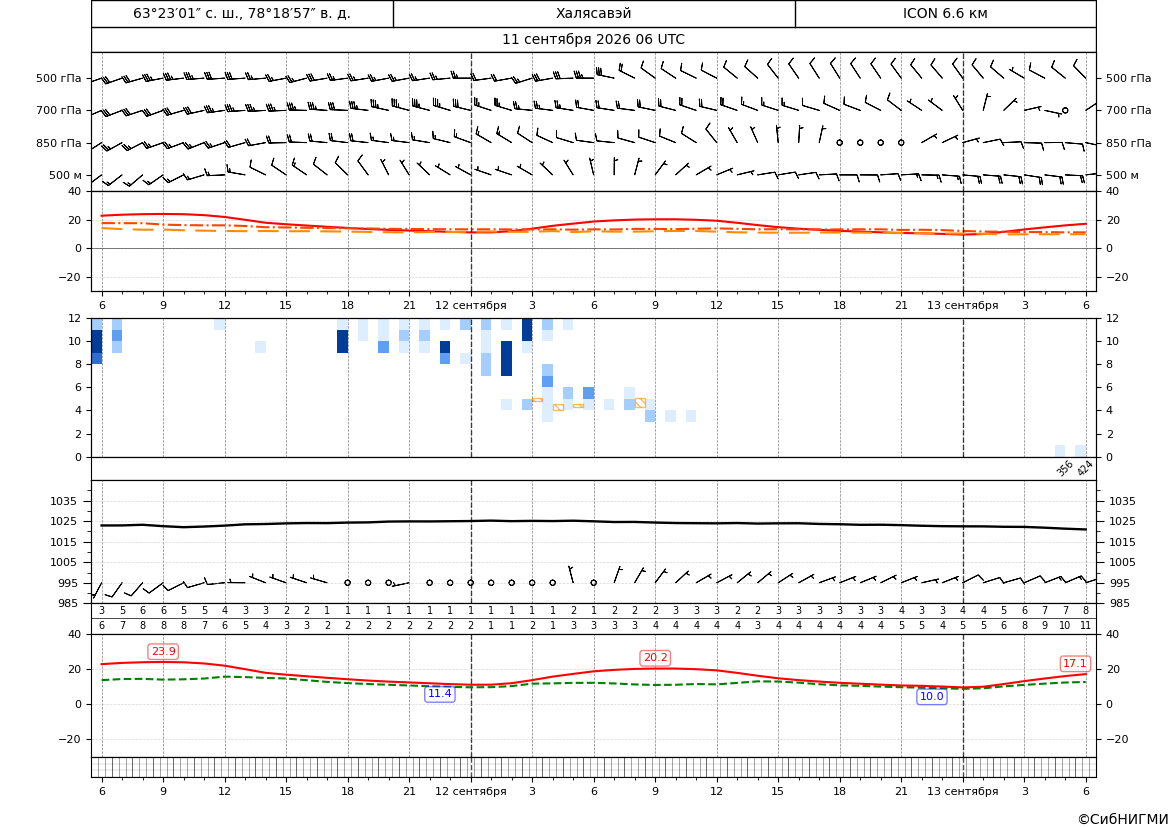Click the 20.2 temperature peak label

pyautogui.click(x=655, y=658)
